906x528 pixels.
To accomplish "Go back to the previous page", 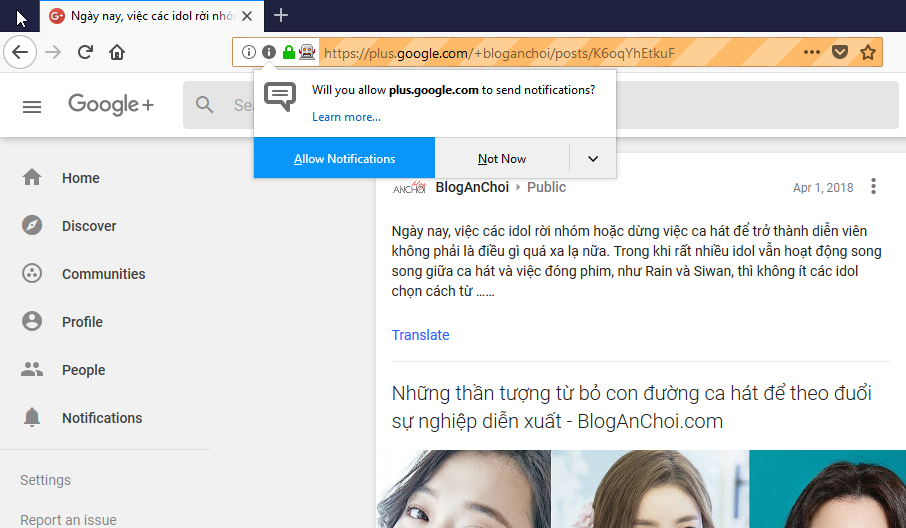I will tap(20, 52).
